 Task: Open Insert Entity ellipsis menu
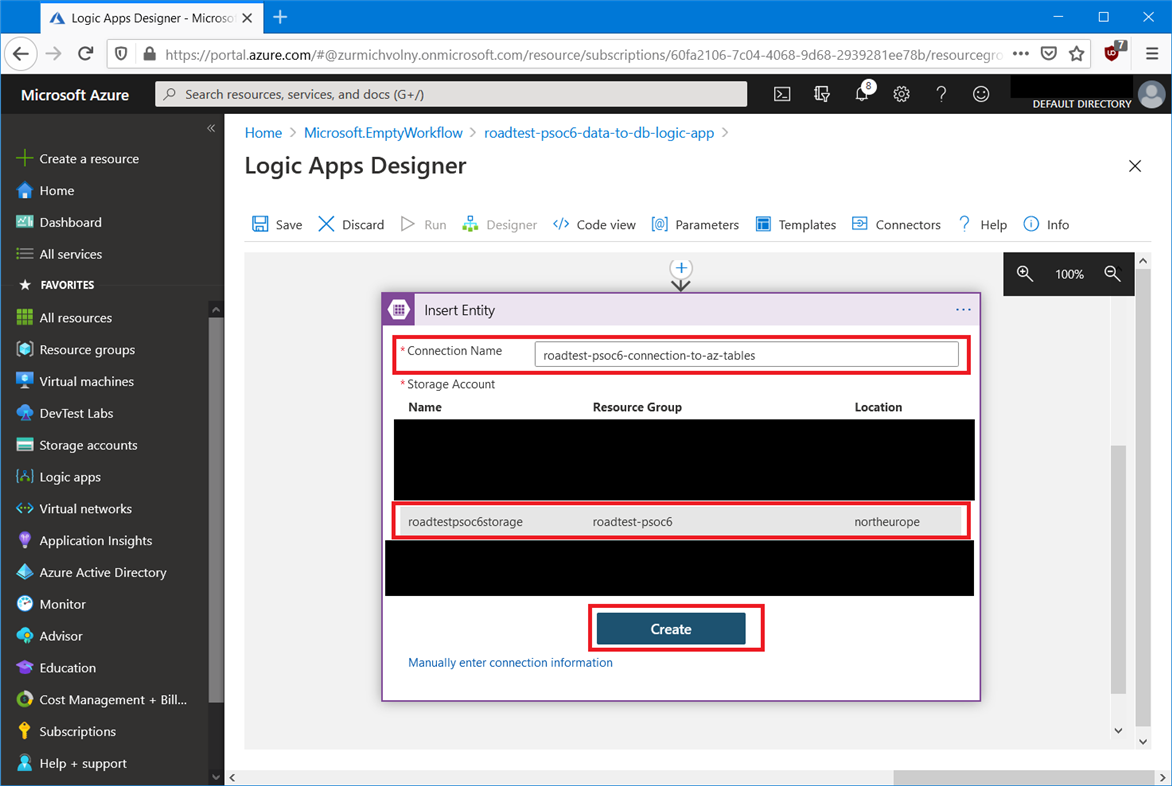[963, 310]
